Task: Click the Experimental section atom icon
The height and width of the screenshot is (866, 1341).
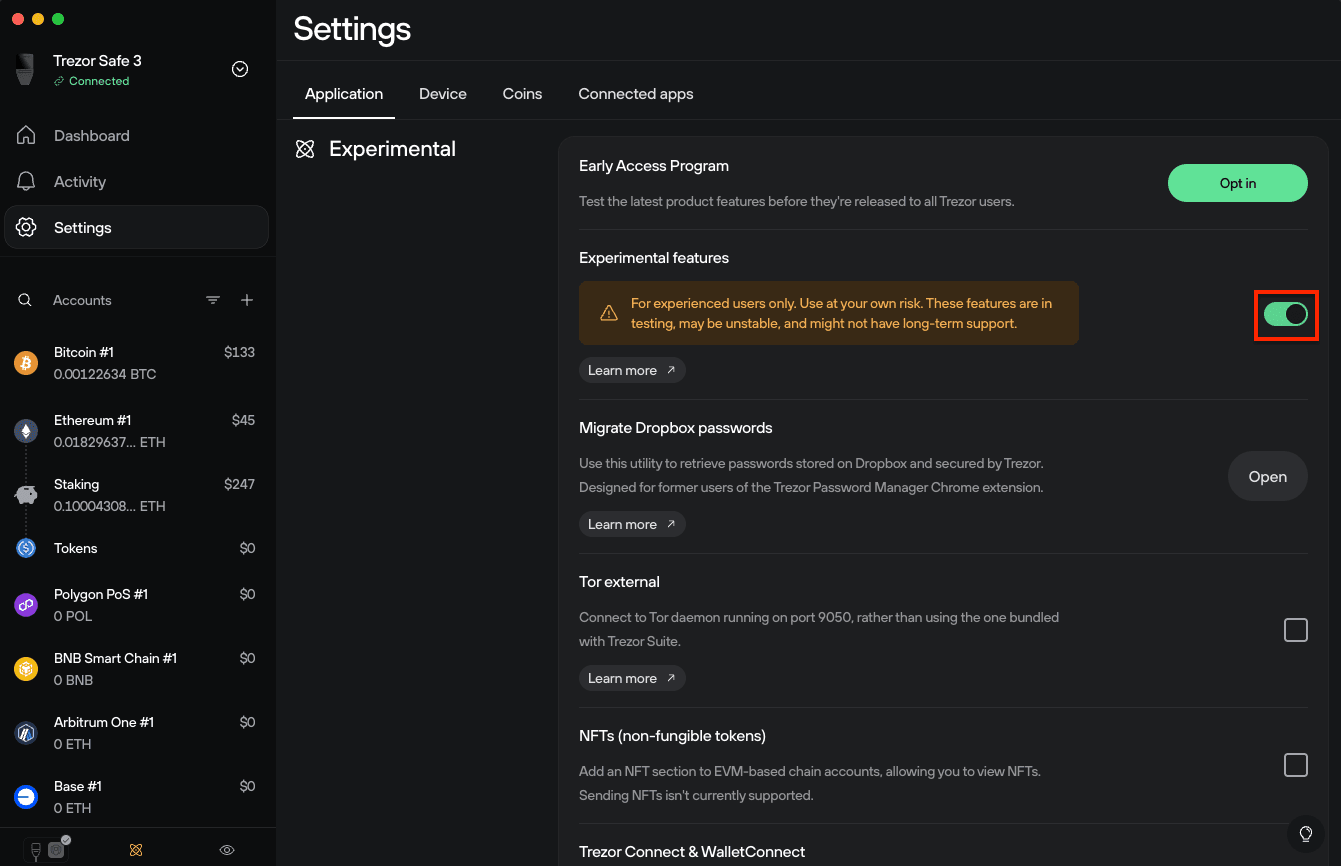Action: tap(305, 149)
